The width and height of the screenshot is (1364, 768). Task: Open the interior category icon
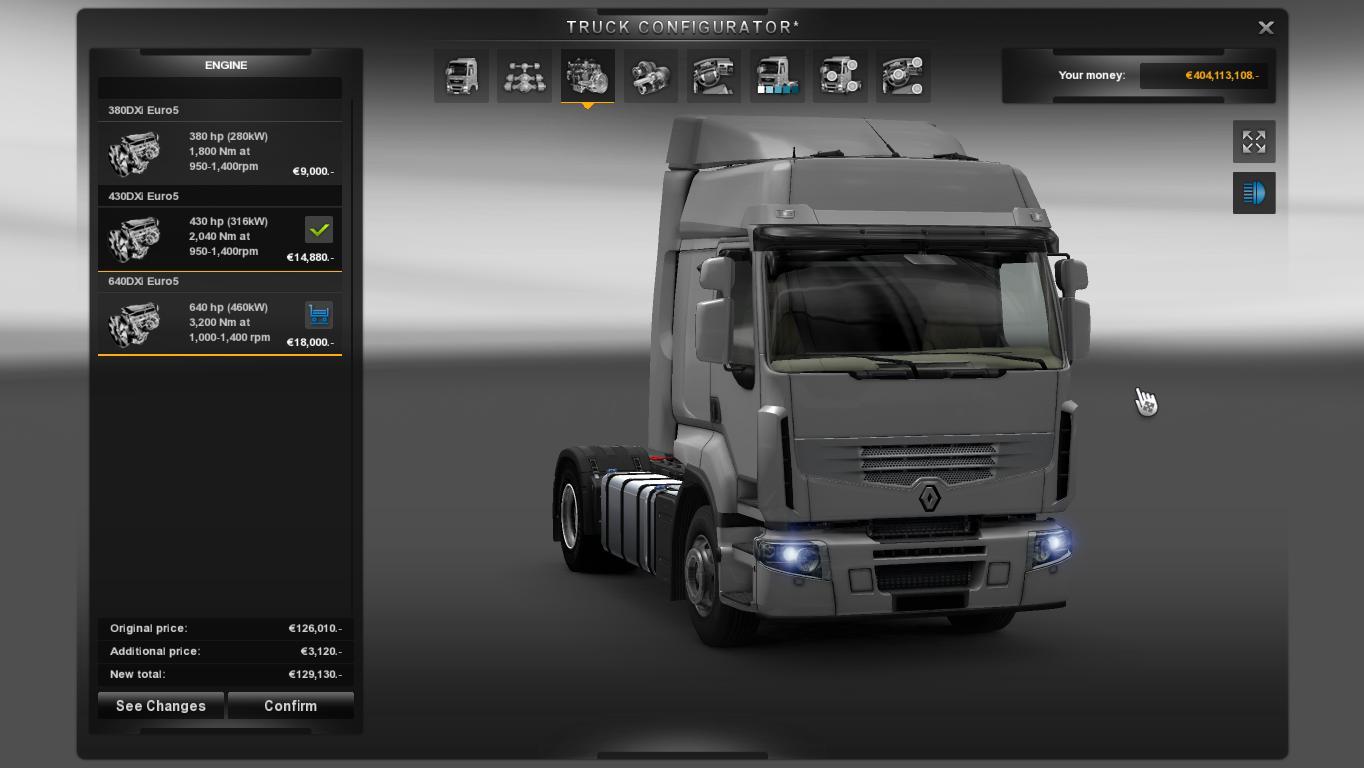713,76
